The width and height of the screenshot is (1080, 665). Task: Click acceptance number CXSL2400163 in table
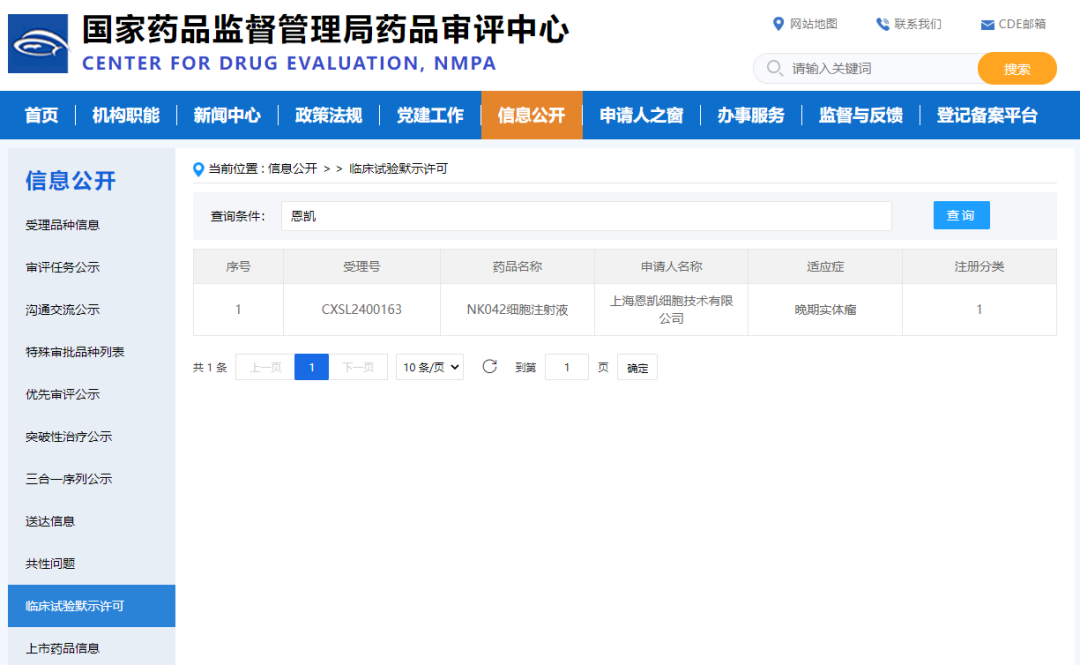point(362,309)
